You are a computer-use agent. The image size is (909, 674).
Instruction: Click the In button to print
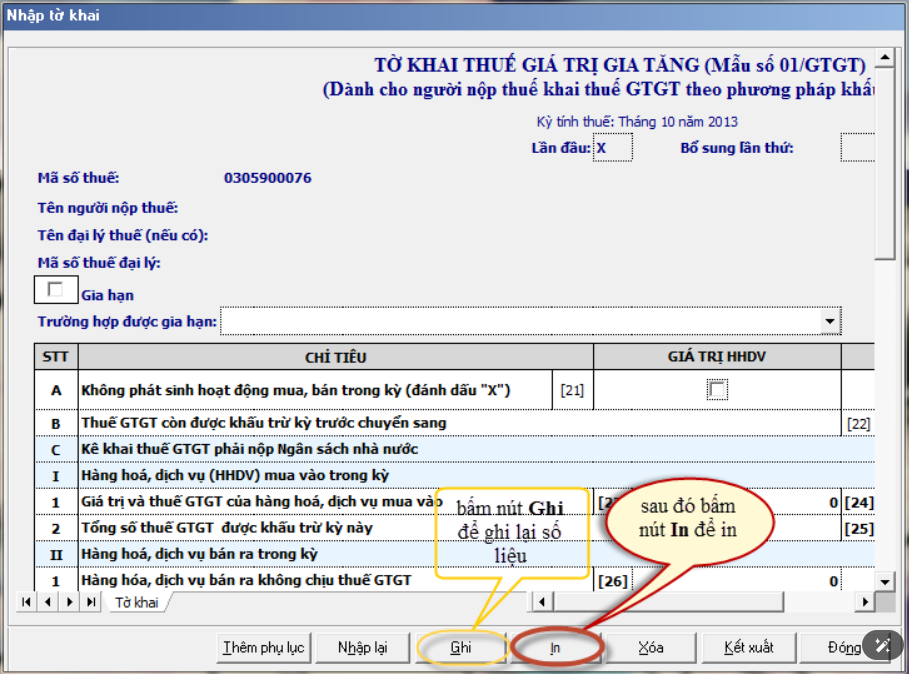click(x=555, y=647)
